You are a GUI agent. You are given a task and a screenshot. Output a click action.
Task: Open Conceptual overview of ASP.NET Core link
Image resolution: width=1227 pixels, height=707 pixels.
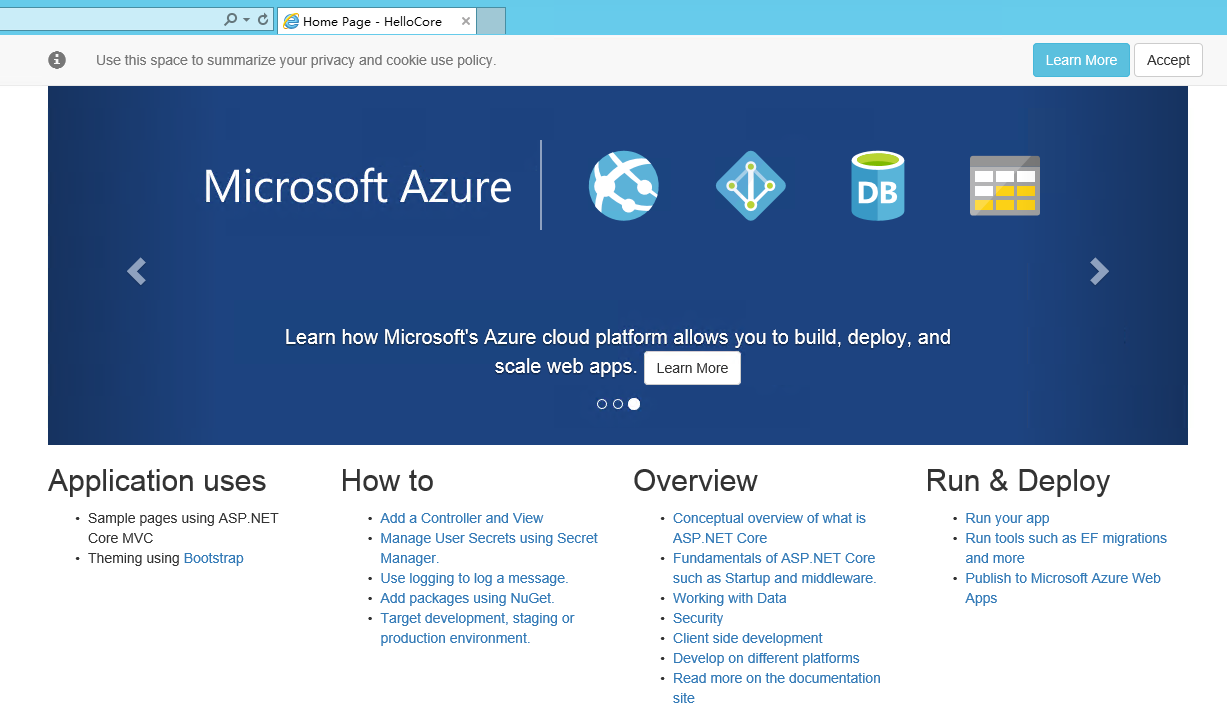pyautogui.click(x=769, y=528)
